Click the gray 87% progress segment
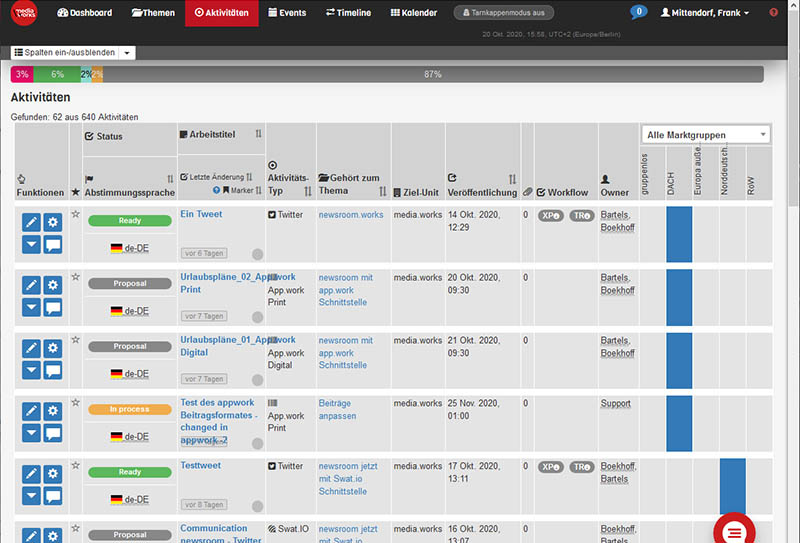 pyautogui.click(x=433, y=75)
